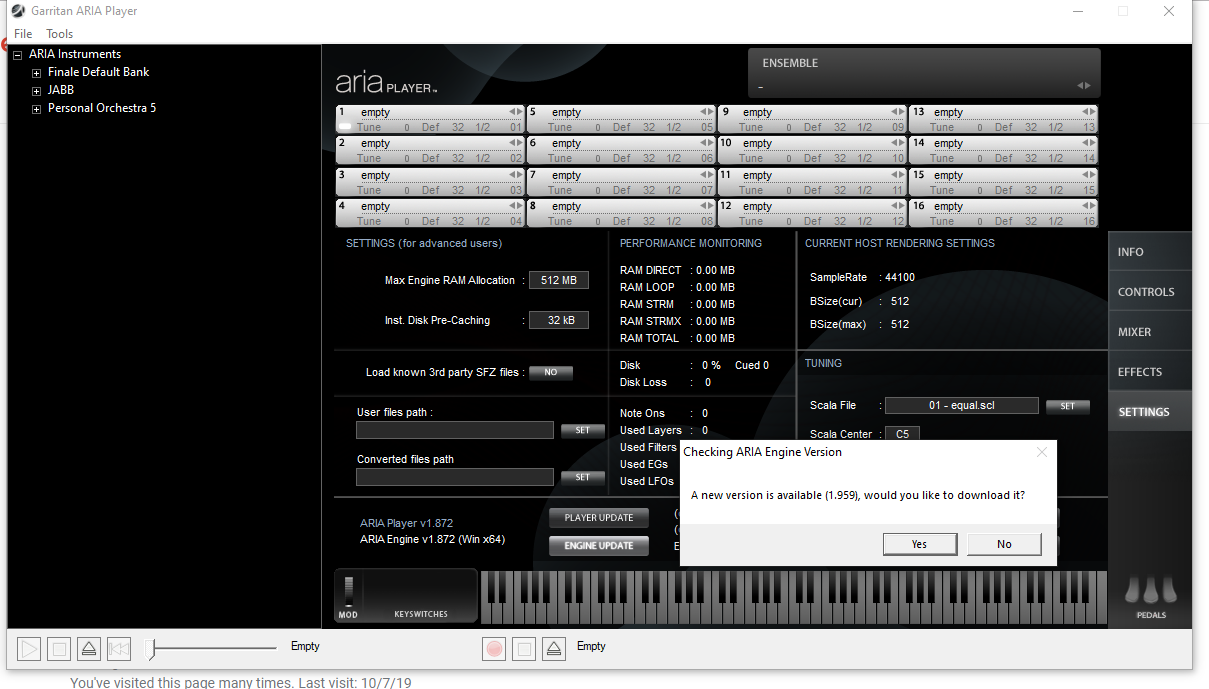Collapse the ARIA Instruments tree root
Viewport: 1209px width, 689px height.
point(17,55)
